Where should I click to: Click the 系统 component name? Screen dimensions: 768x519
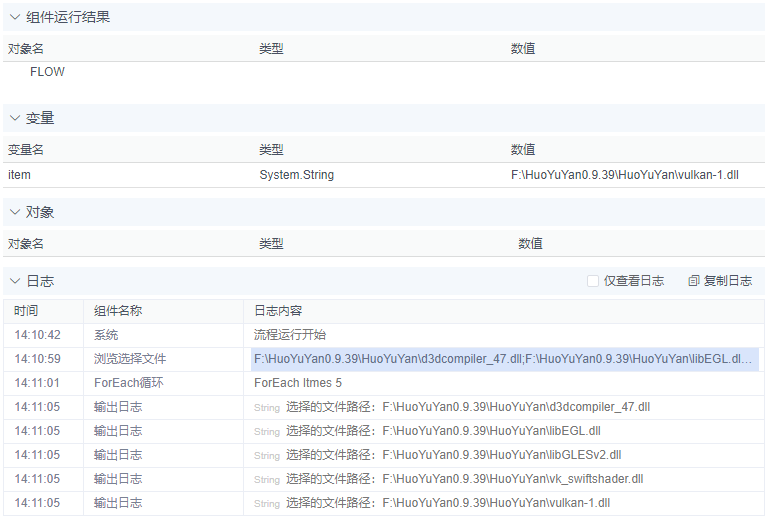point(106,335)
